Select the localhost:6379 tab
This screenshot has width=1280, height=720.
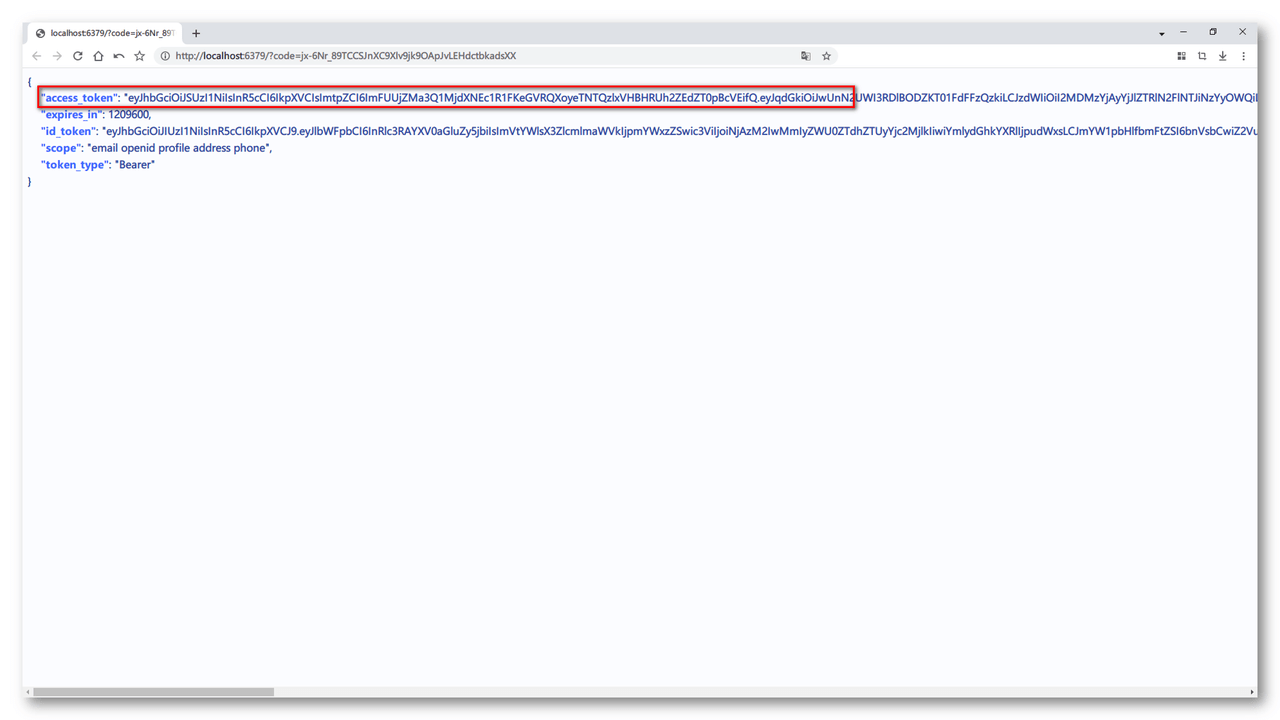coord(105,33)
